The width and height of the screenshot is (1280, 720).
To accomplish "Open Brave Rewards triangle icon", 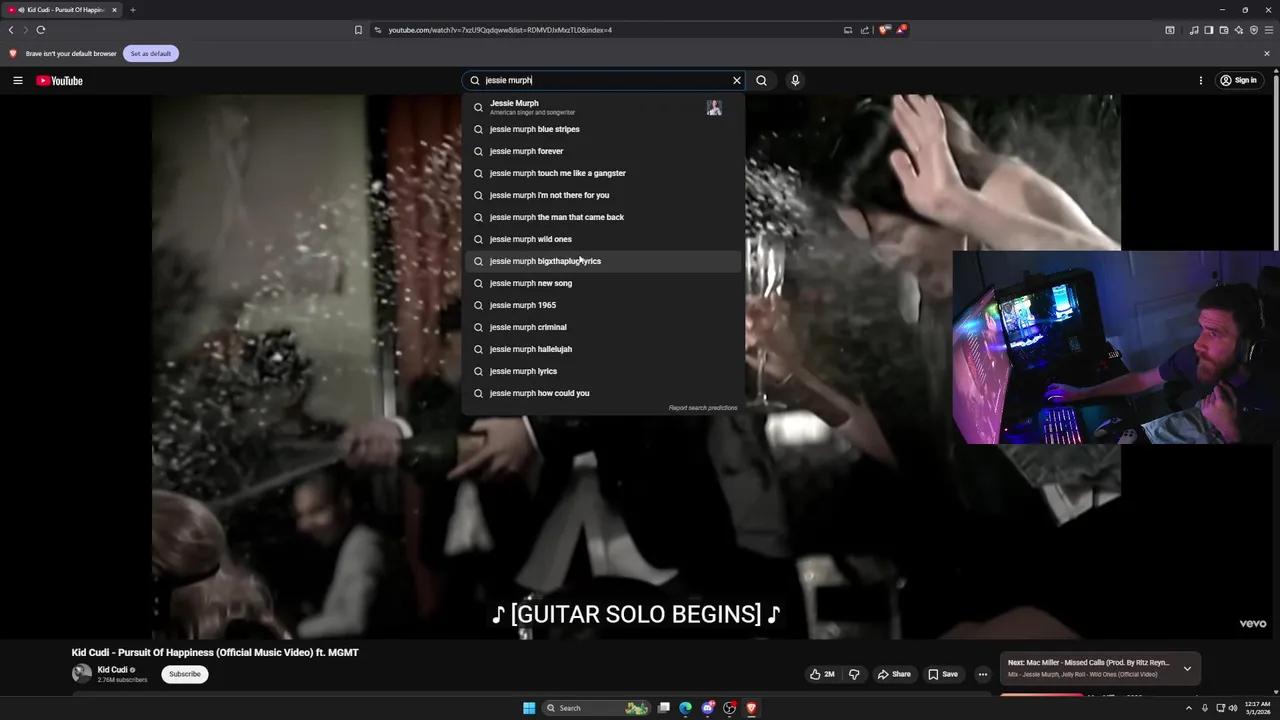I will pyautogui.click(x=900, y=30).
